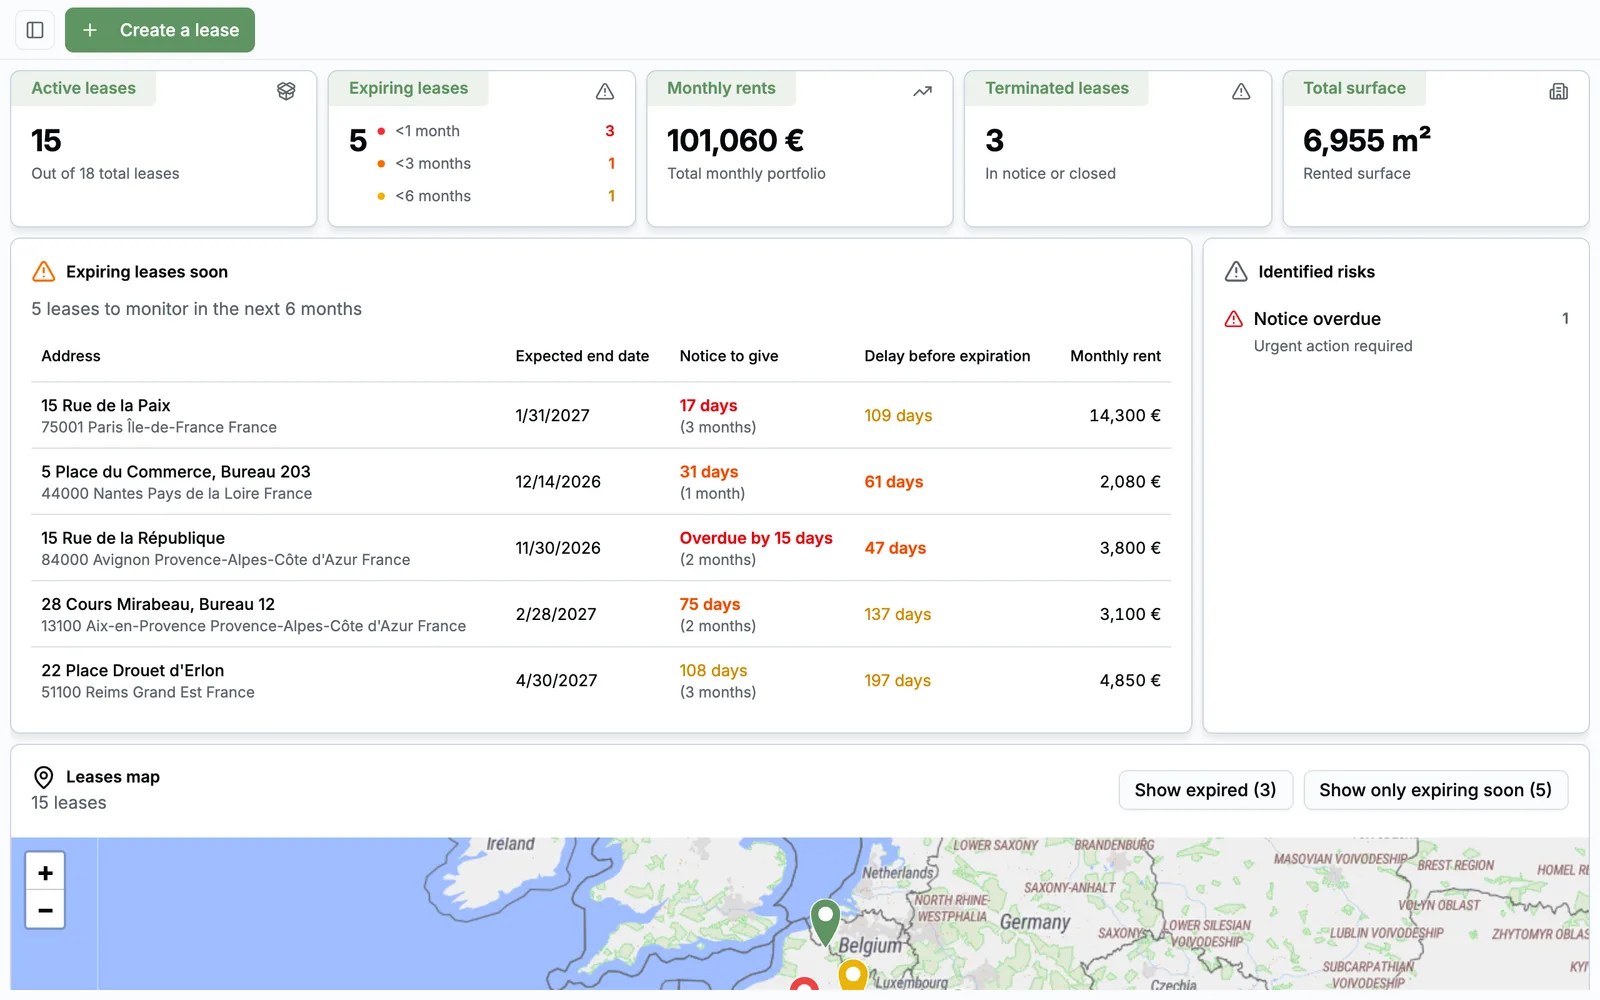Open the 15 Rue de la République lease
This screenshot has height=1000, width=1600.
click(x=601, y=548)
